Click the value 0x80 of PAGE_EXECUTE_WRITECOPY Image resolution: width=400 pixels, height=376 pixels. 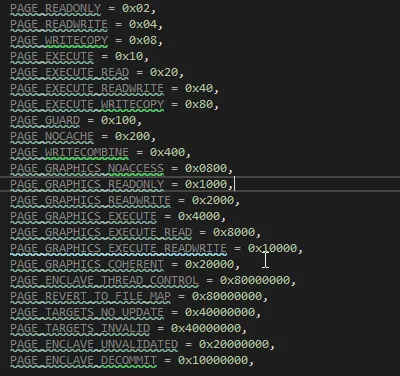click(x=199, y=104)
